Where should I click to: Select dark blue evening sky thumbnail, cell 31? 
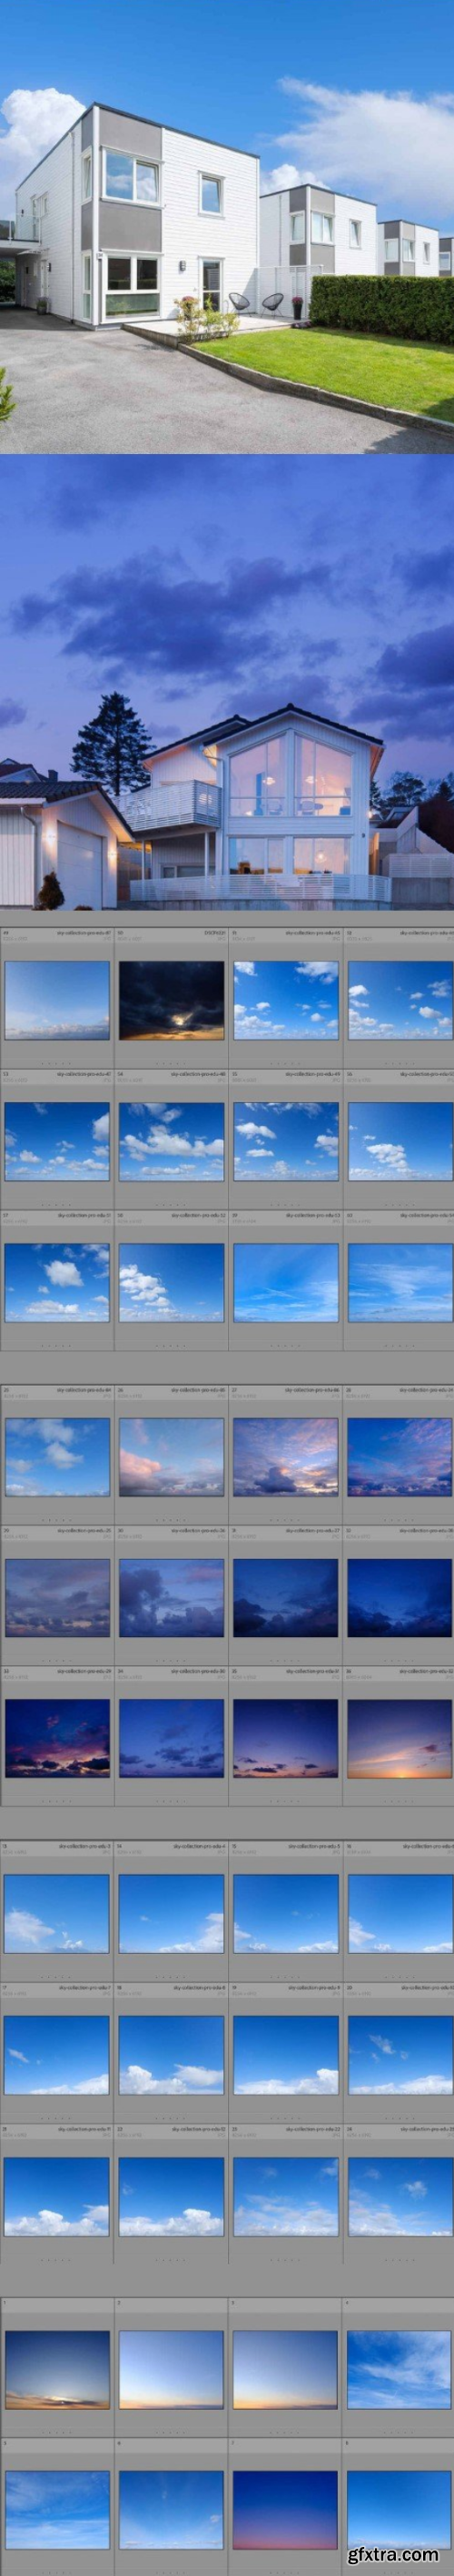(285, 1598)
